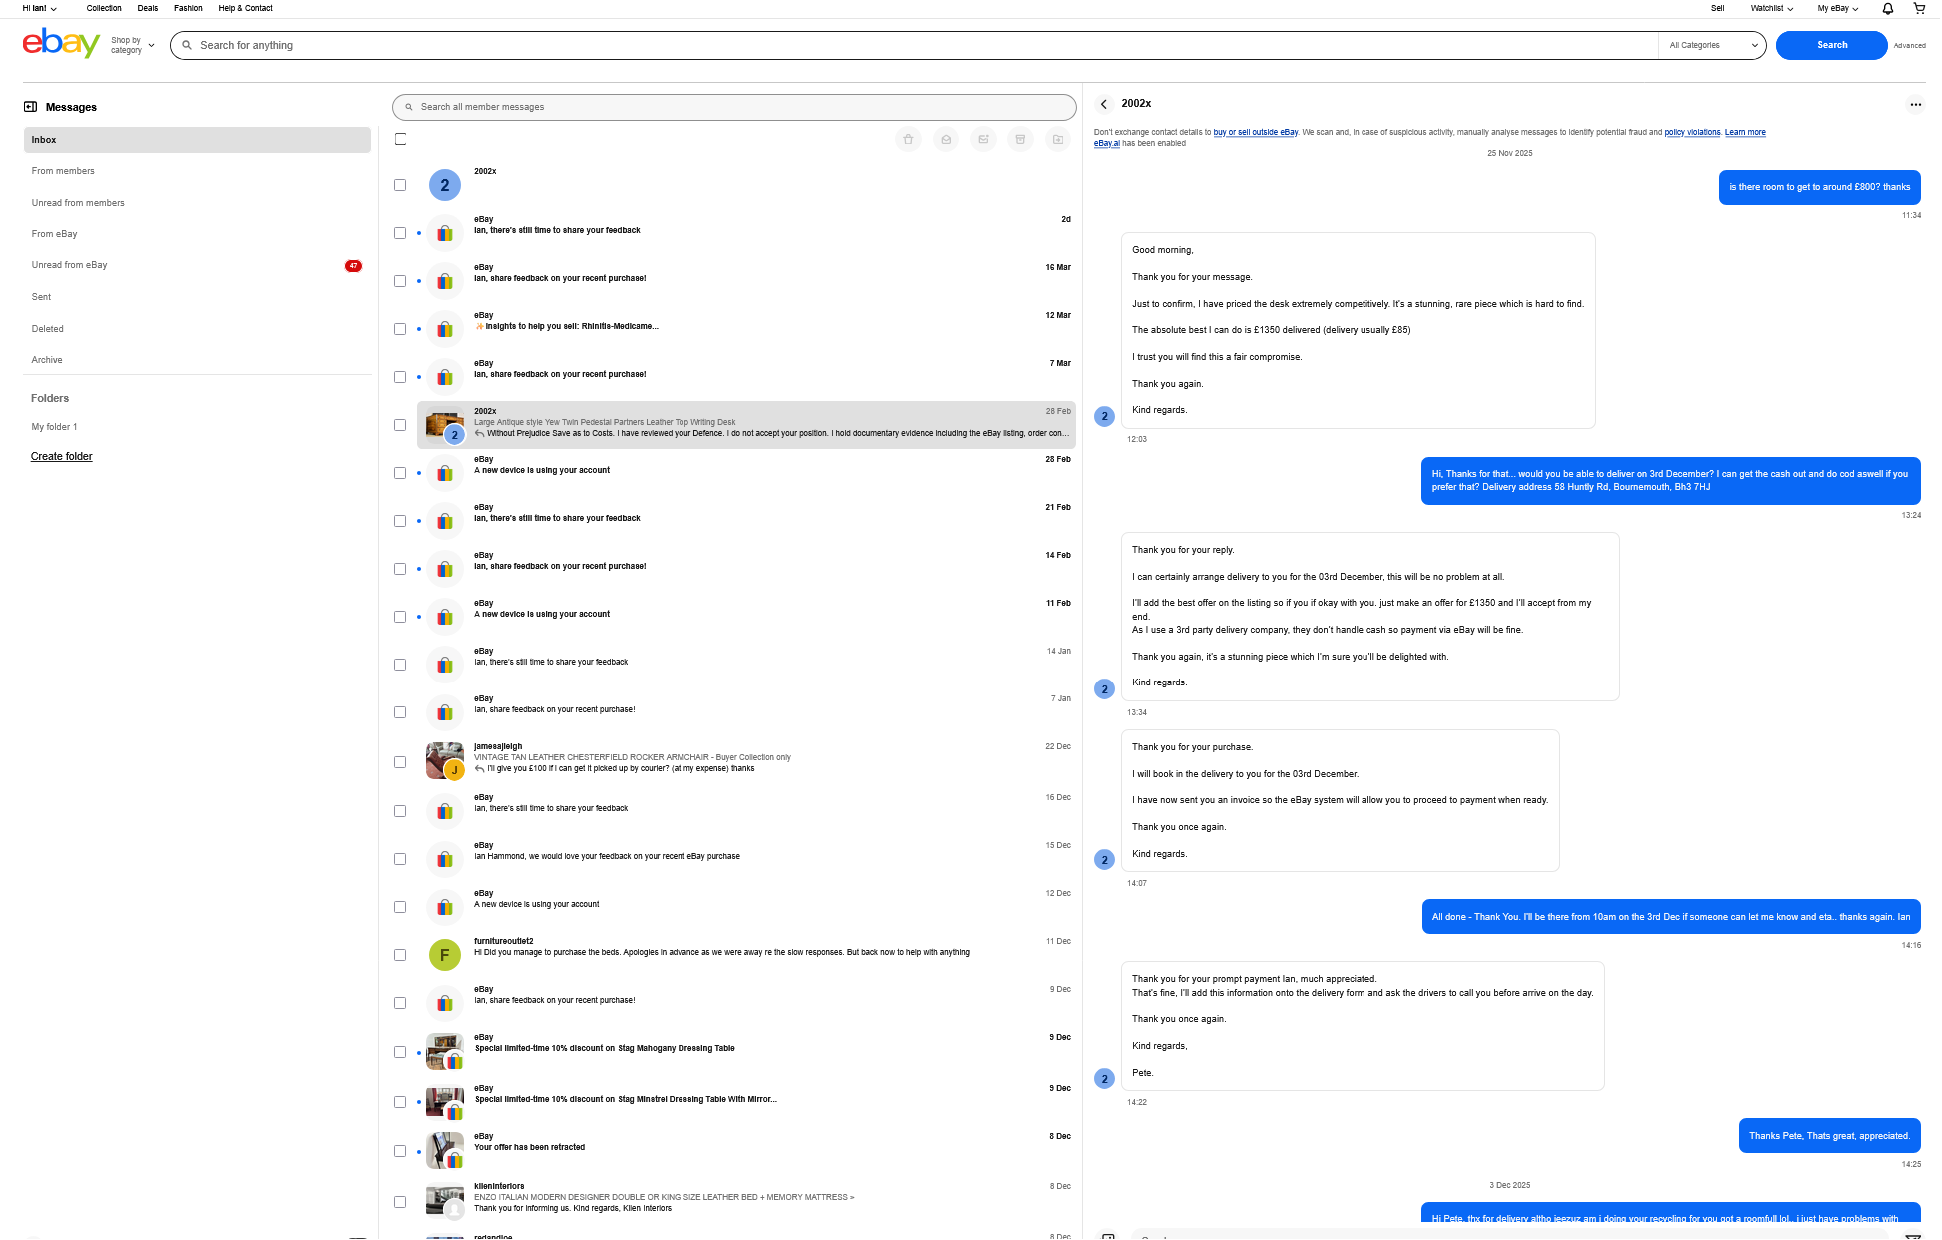Click the trash delete toolbar icon

[908, 140]
